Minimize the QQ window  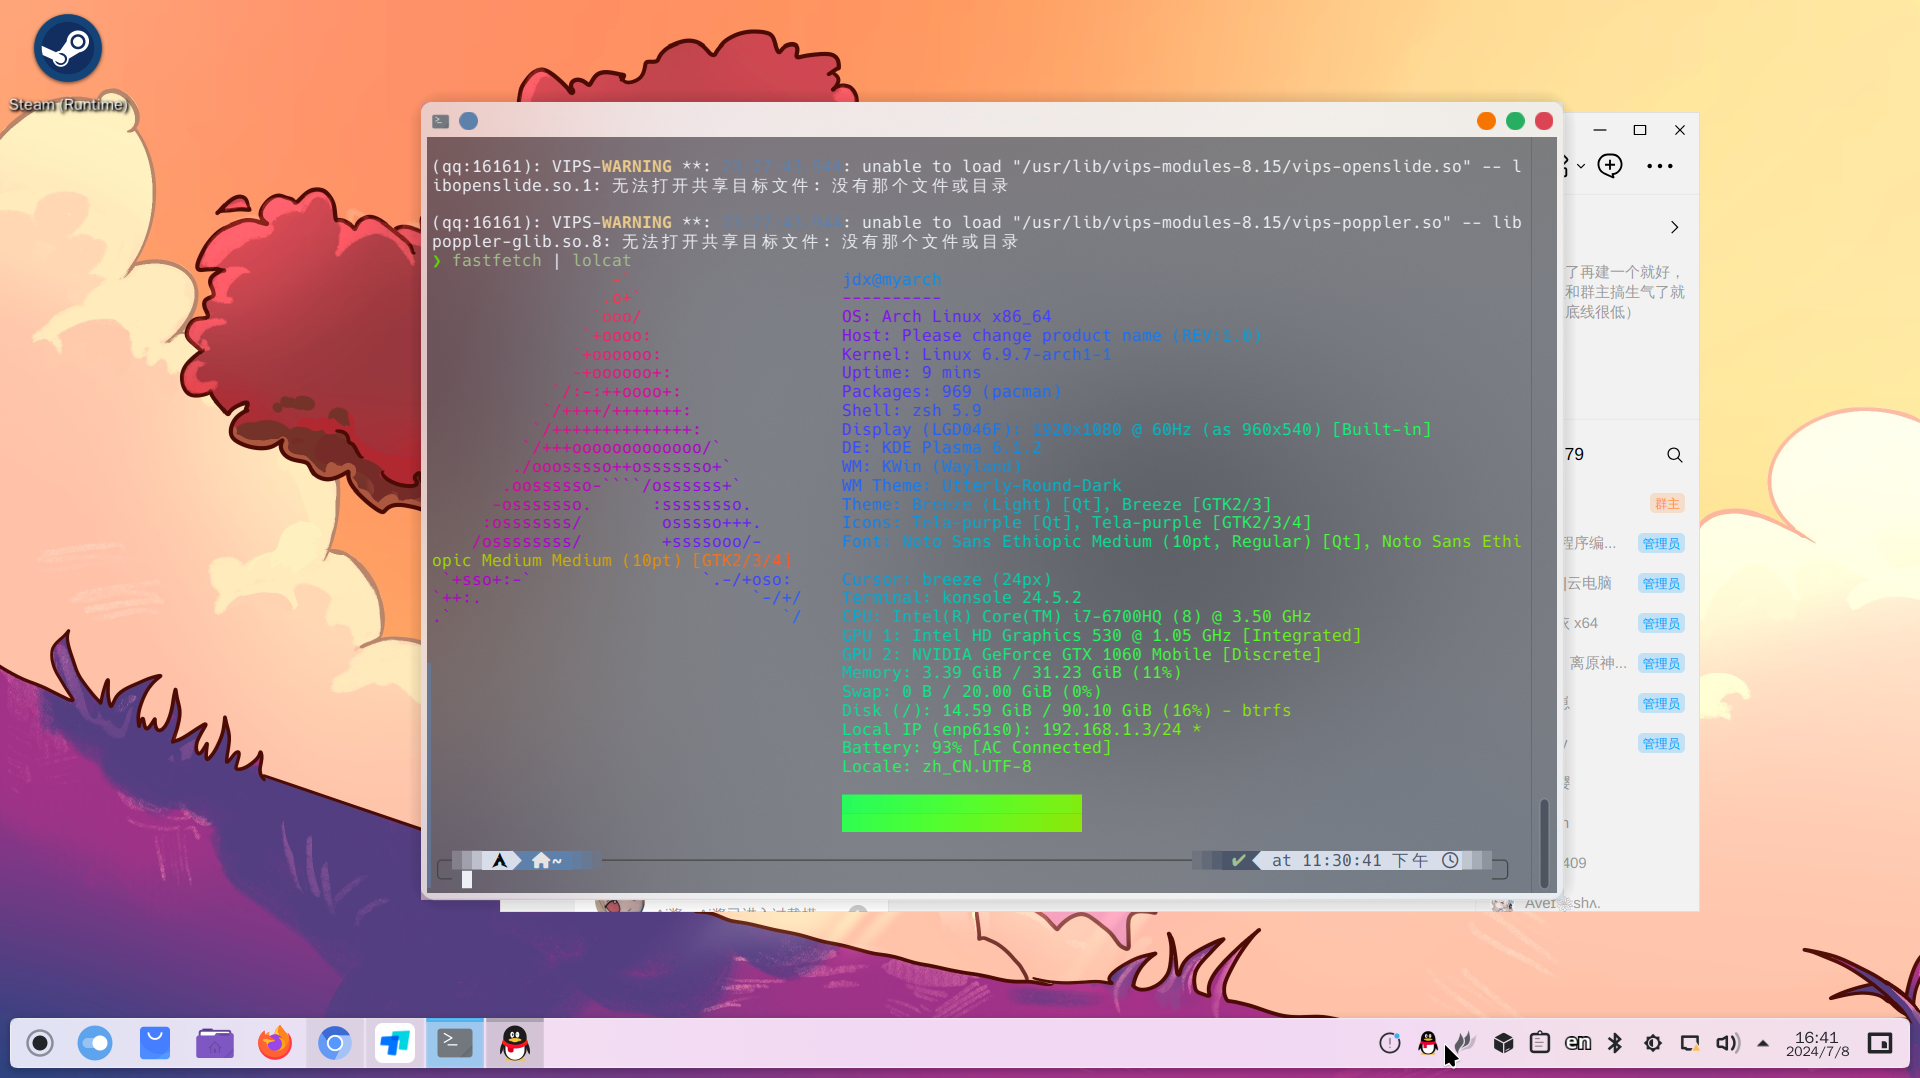click(x=1600, y=130)
